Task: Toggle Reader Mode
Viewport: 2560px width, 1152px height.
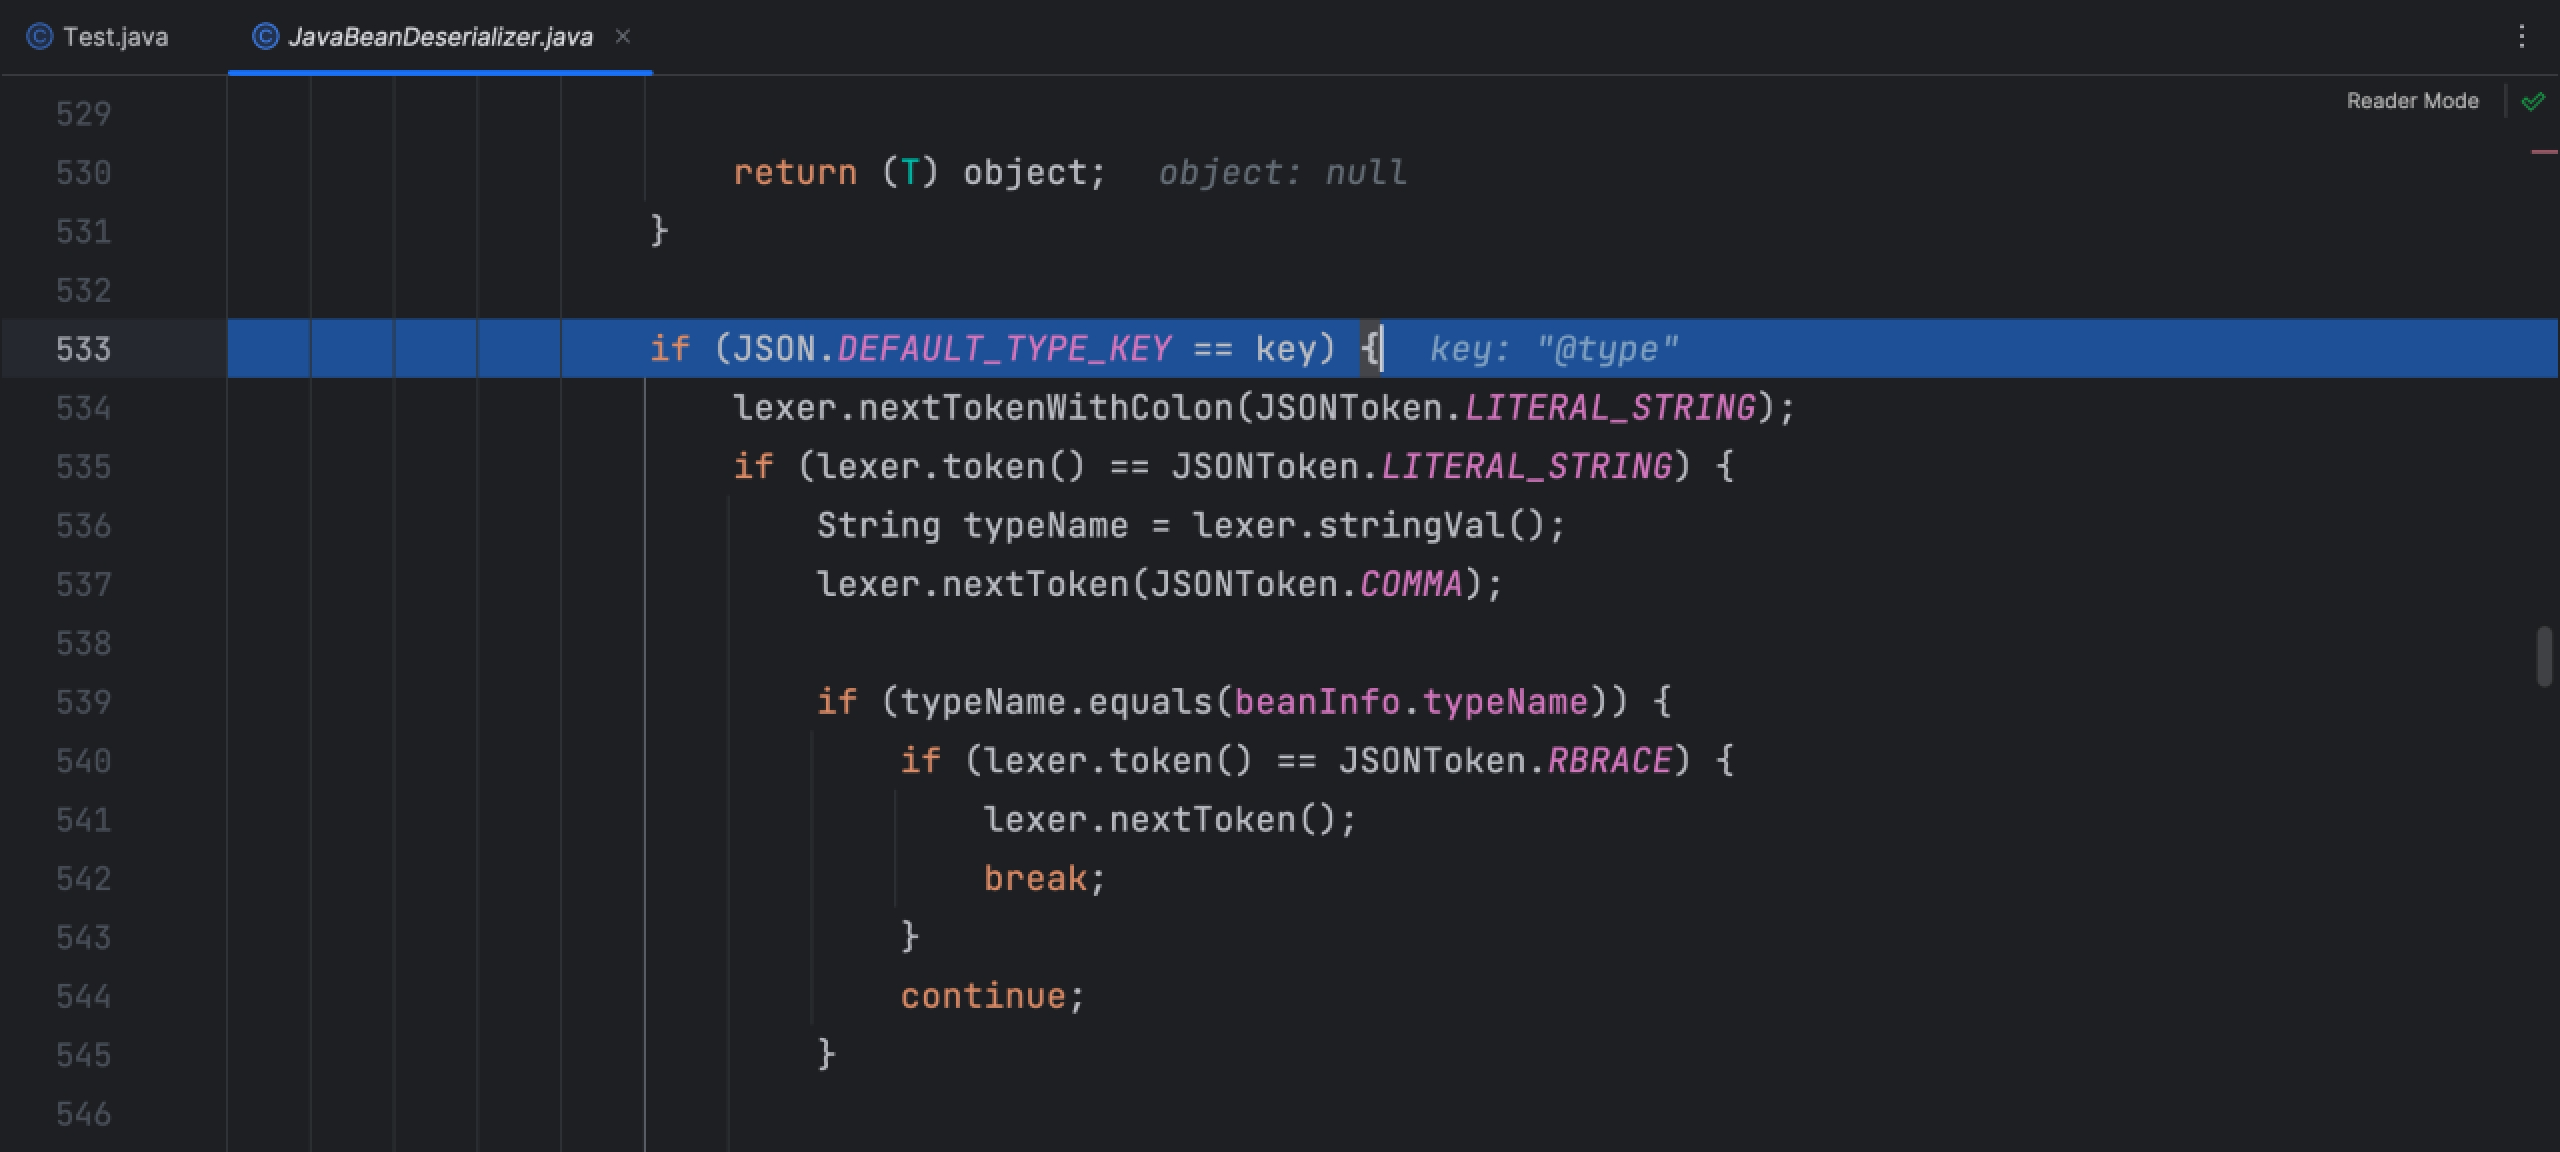Action: point(2412,101)
